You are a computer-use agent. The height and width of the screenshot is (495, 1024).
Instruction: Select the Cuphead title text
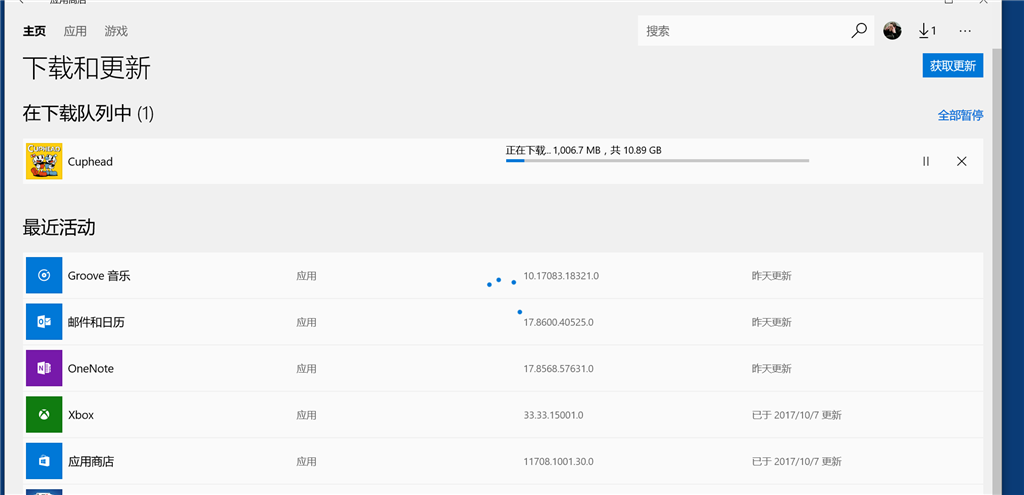point(90,162)
